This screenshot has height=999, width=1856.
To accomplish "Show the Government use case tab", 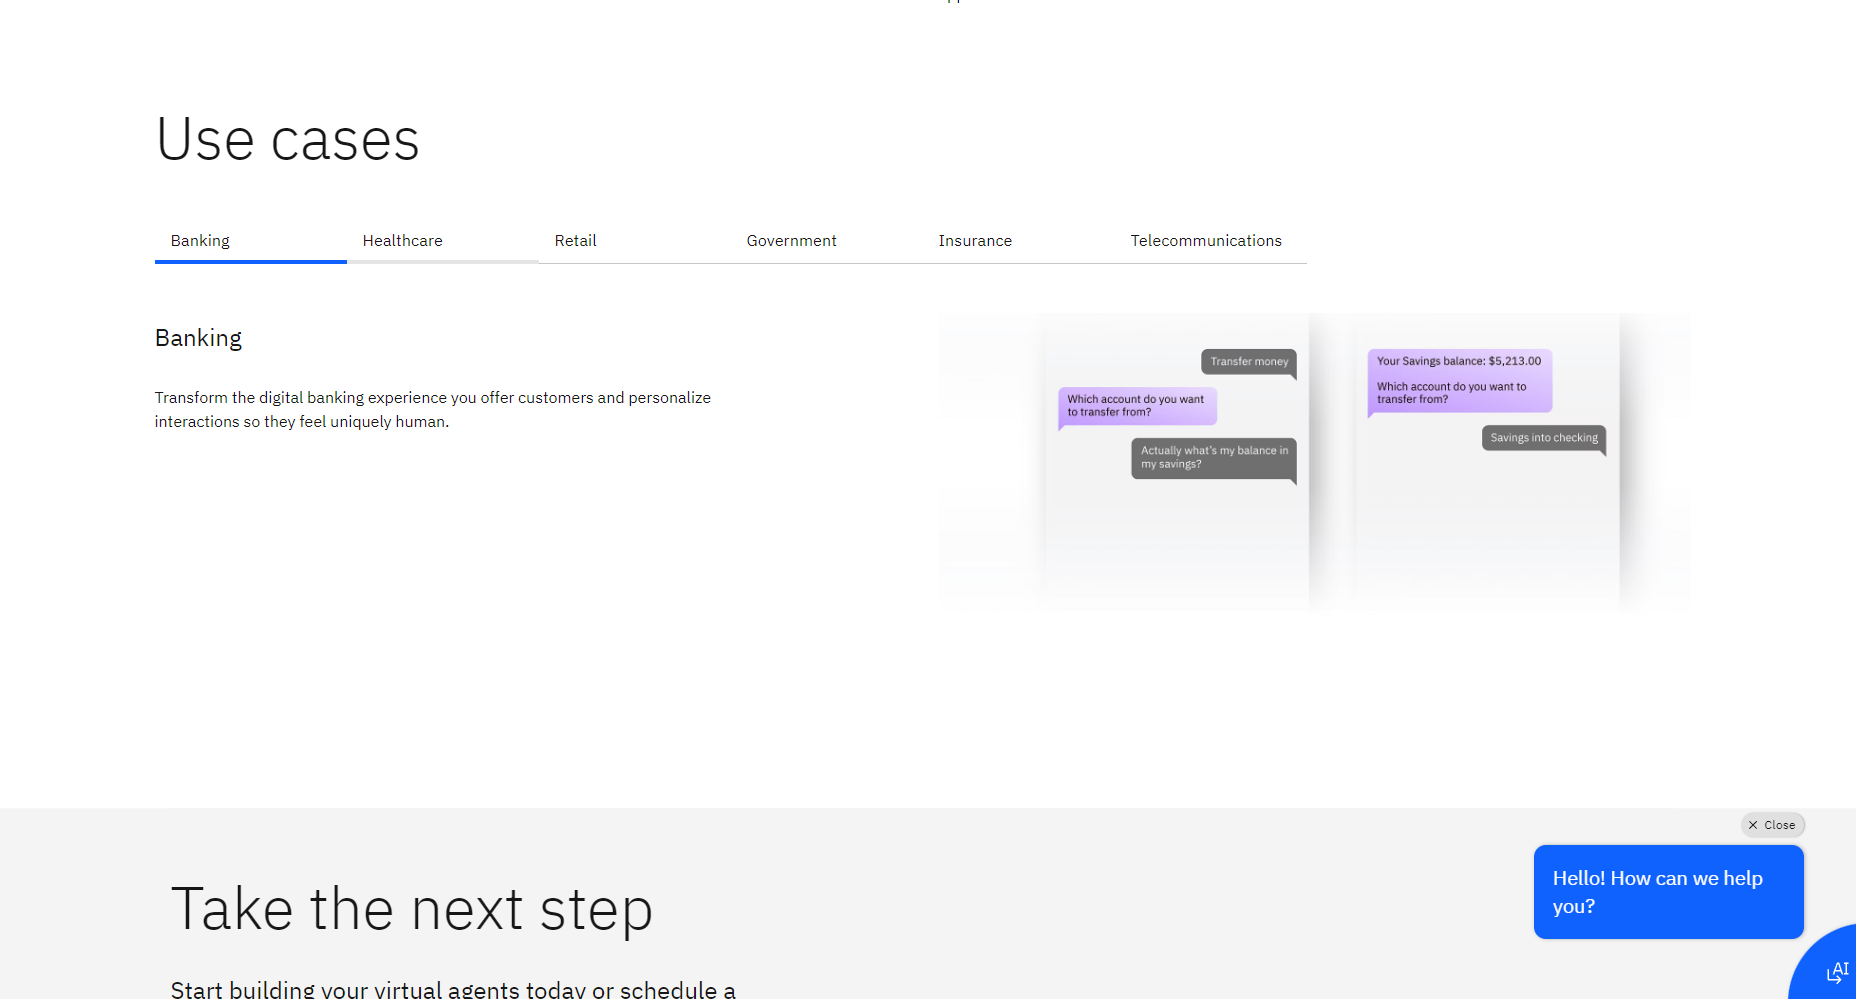I will [791, 241].
